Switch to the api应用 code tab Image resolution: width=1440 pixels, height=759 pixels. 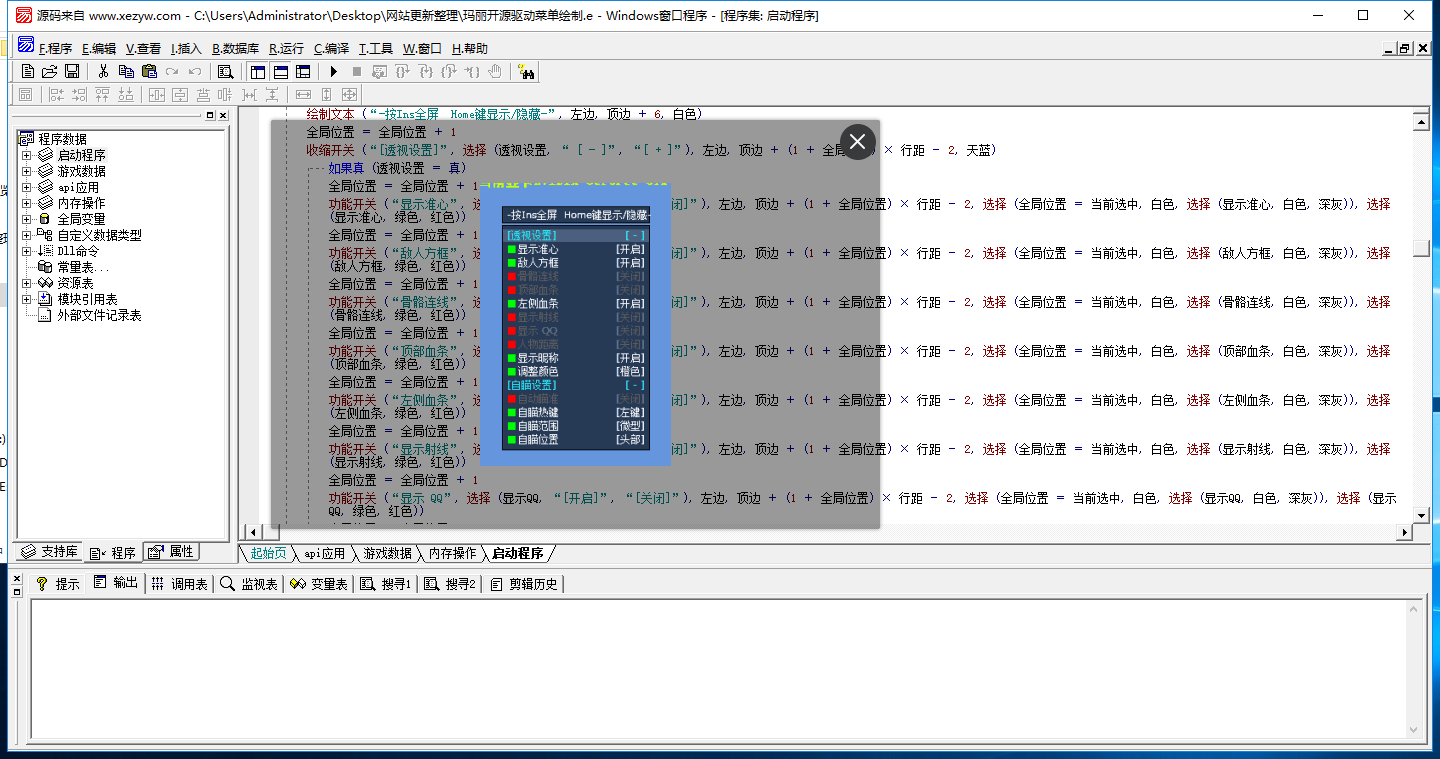tap(325, 553)
